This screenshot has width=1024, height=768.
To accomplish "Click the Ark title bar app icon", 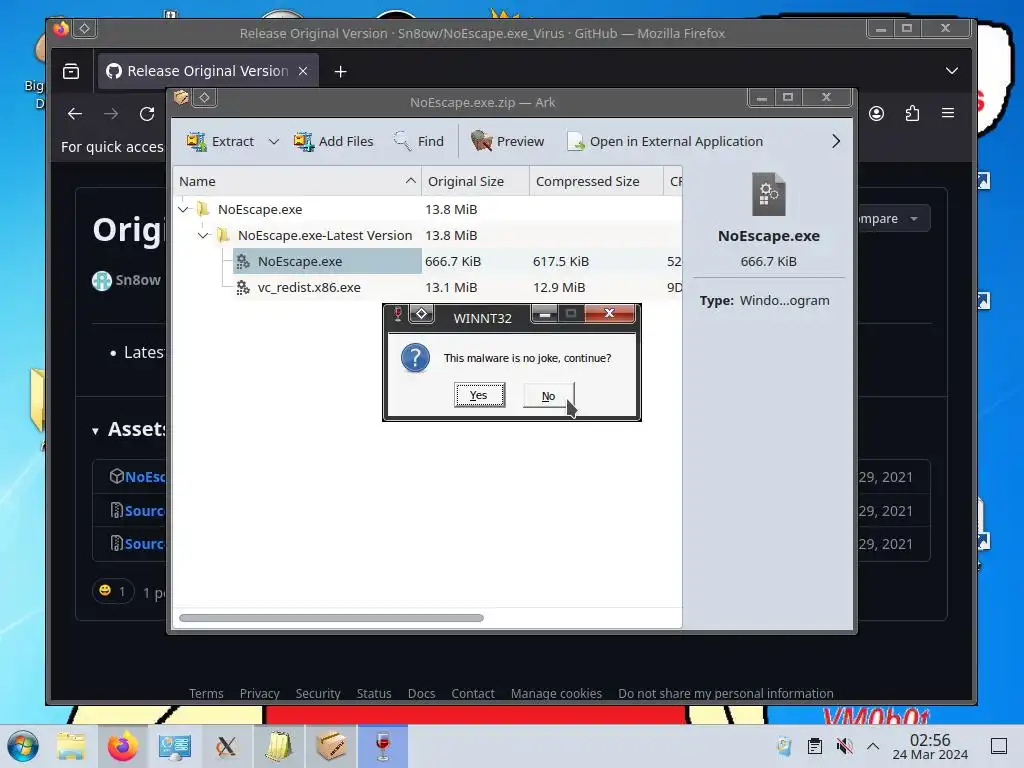I will click(x=181, y=98).
